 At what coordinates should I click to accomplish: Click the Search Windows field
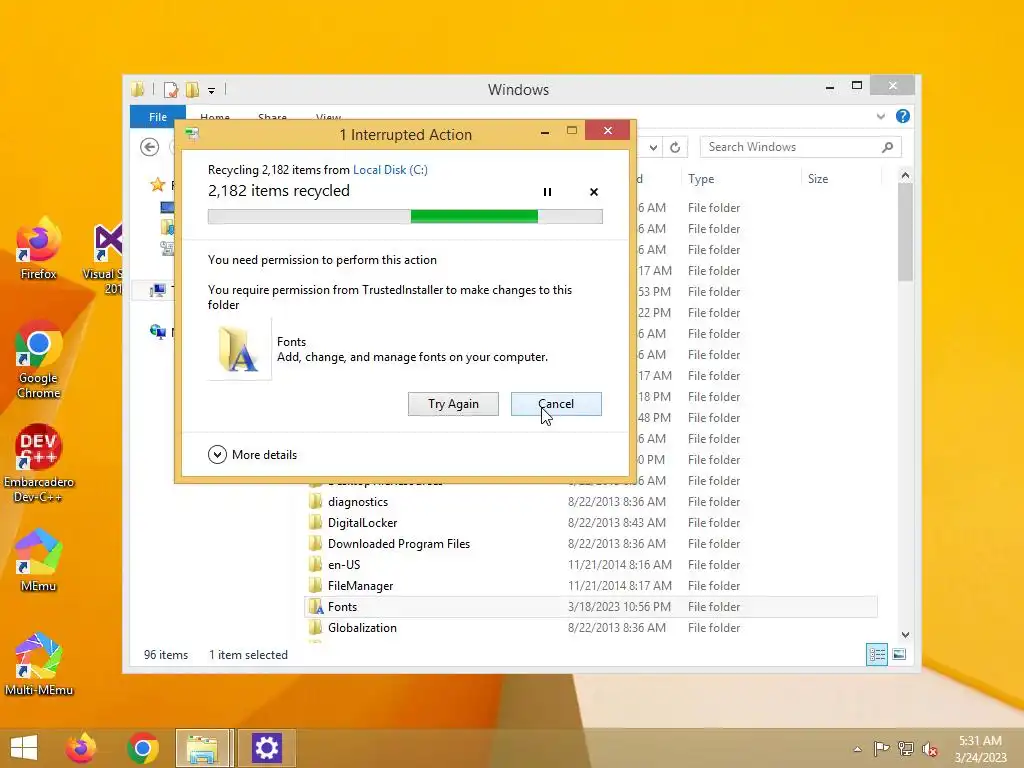pyautogui.click(x=800, y=147)
